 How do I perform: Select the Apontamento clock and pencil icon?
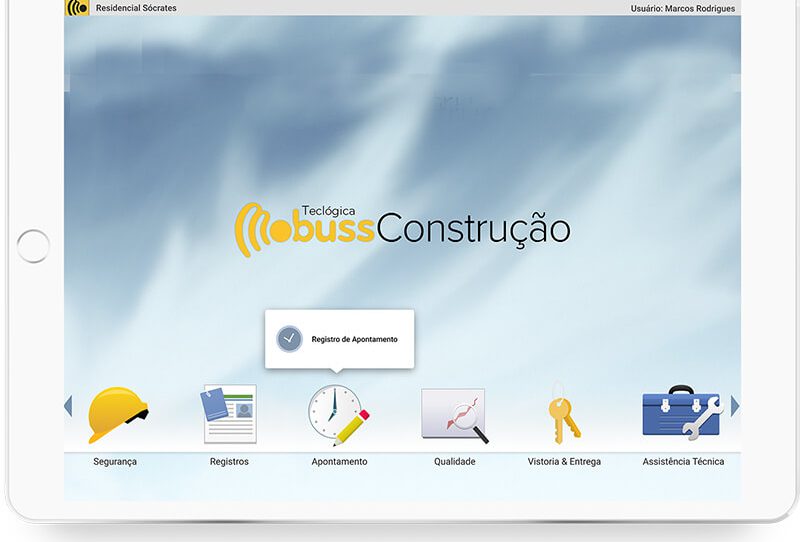click(x=338, y=415)
